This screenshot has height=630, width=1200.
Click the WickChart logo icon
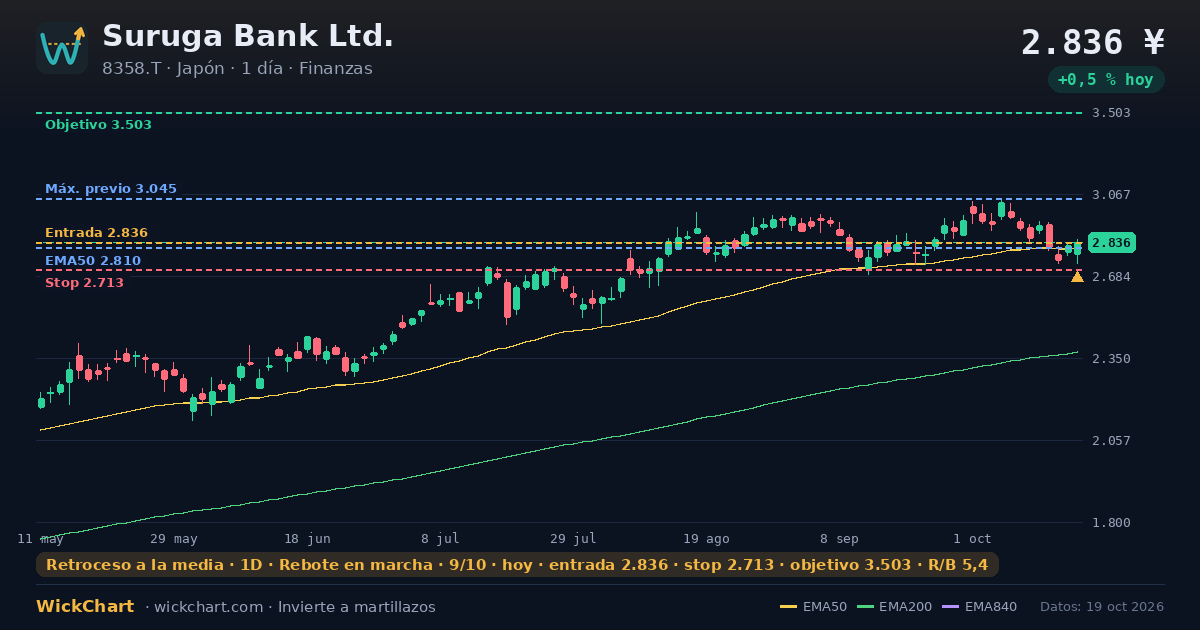tap(62, 48)
